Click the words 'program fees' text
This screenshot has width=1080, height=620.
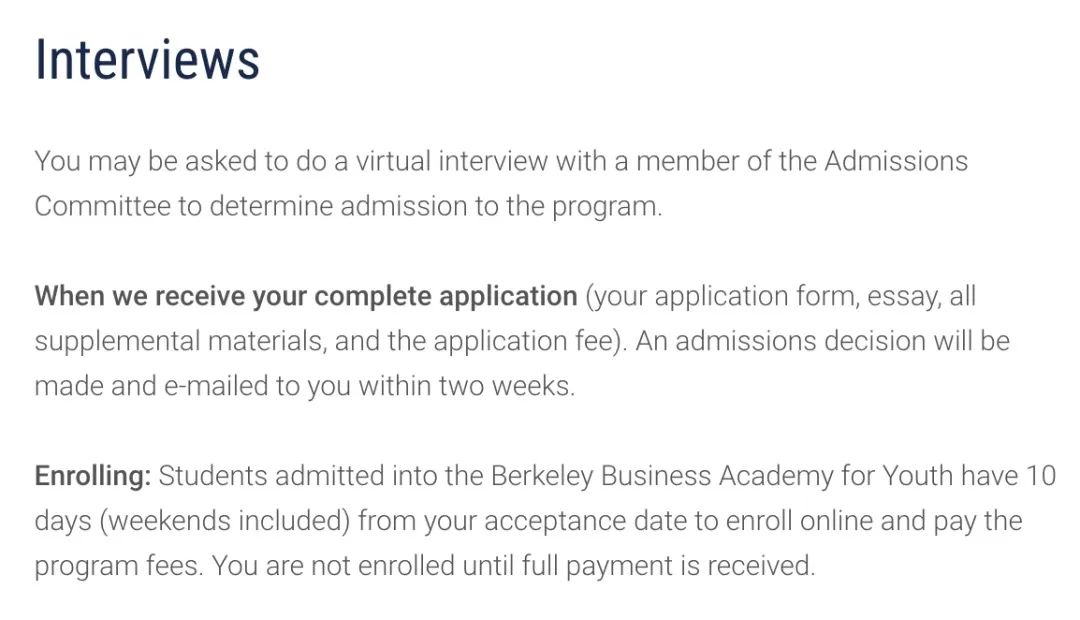coord(116,566)
